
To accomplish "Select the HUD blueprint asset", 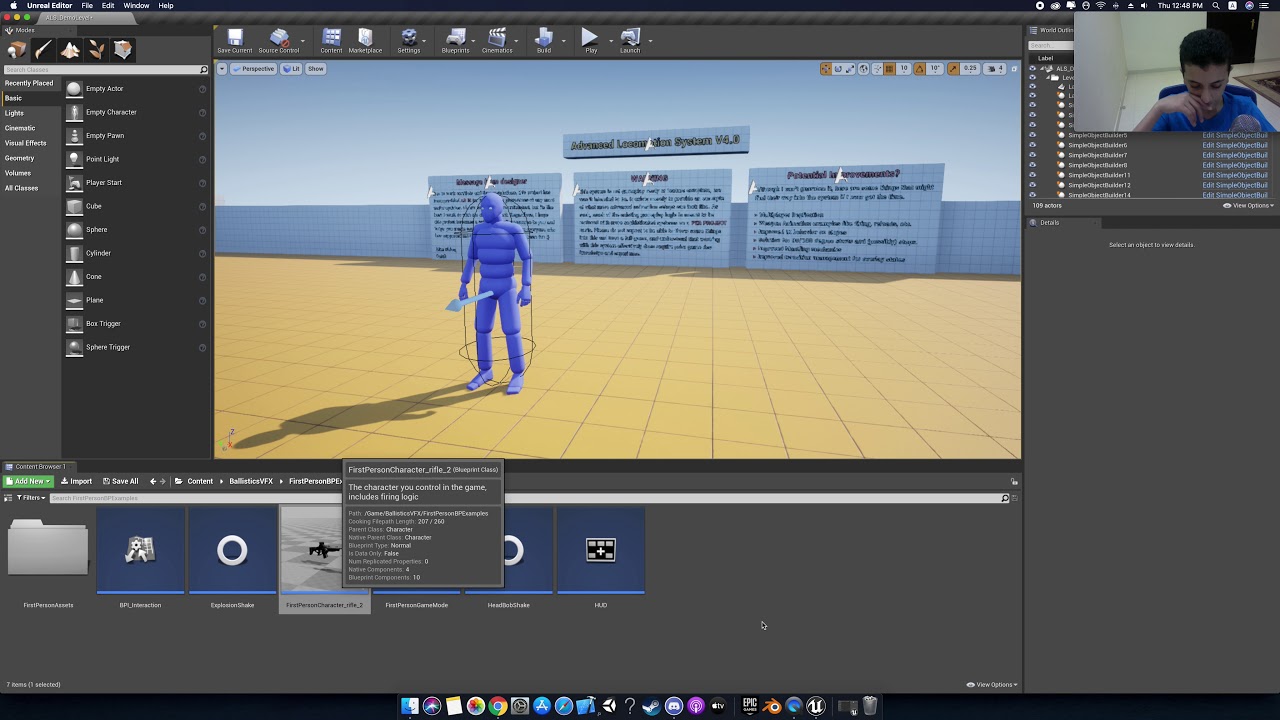I will (x=601, y=560).
